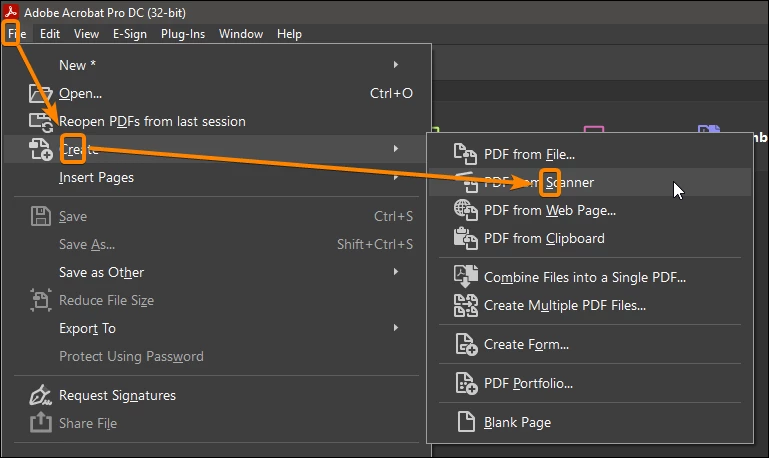Open the Plug-Ins menu
This screenshot has height=458, width=769.
click(182, 34)
